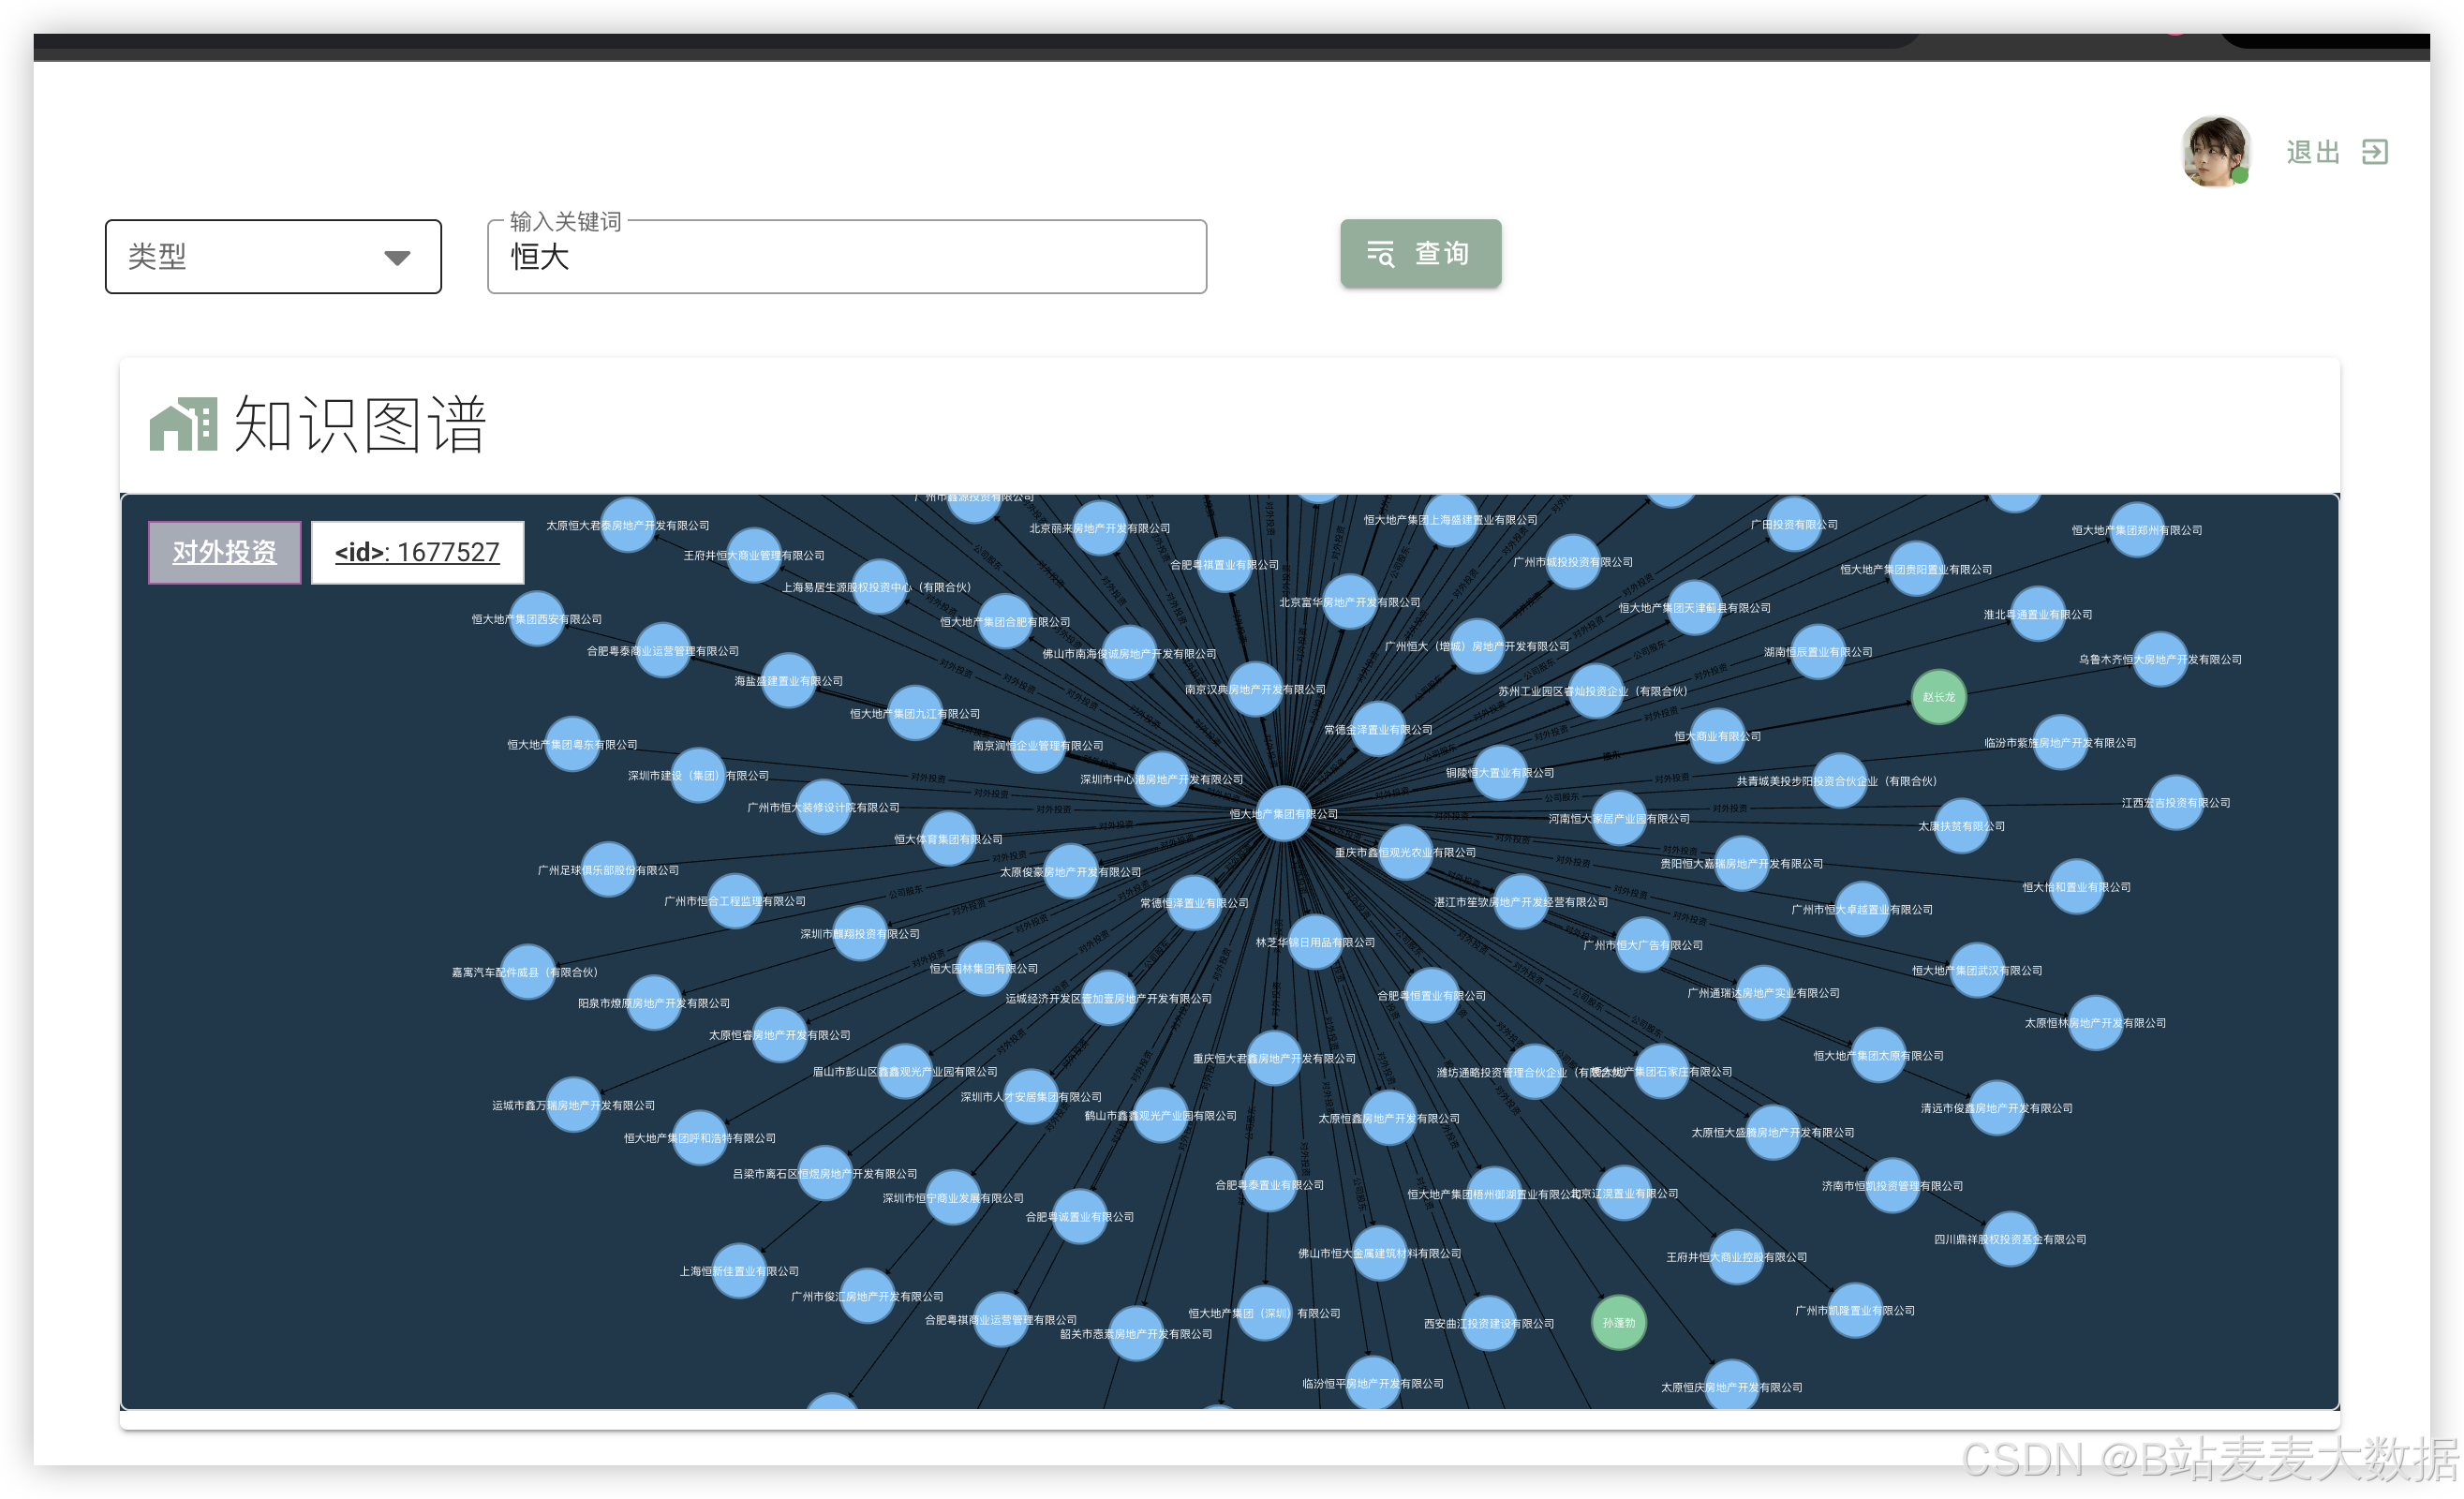Viewport: 2464px width, 1499px height.
Task: Click the 恒大体育集团有限公司 node
Action: tap(947, 839)
